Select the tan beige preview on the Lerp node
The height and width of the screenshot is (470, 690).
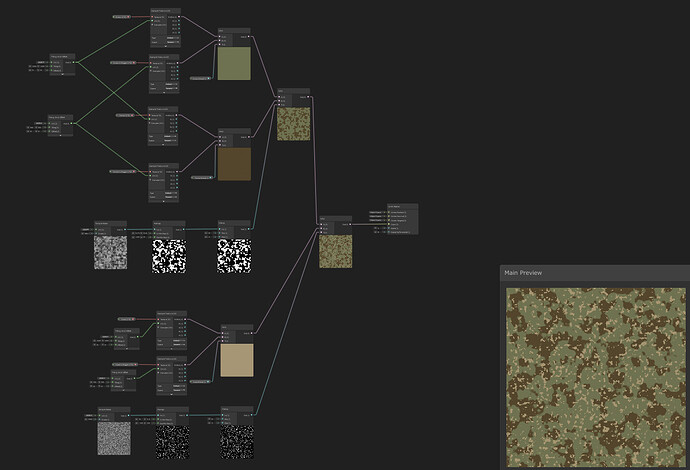(x=237, y=360)
